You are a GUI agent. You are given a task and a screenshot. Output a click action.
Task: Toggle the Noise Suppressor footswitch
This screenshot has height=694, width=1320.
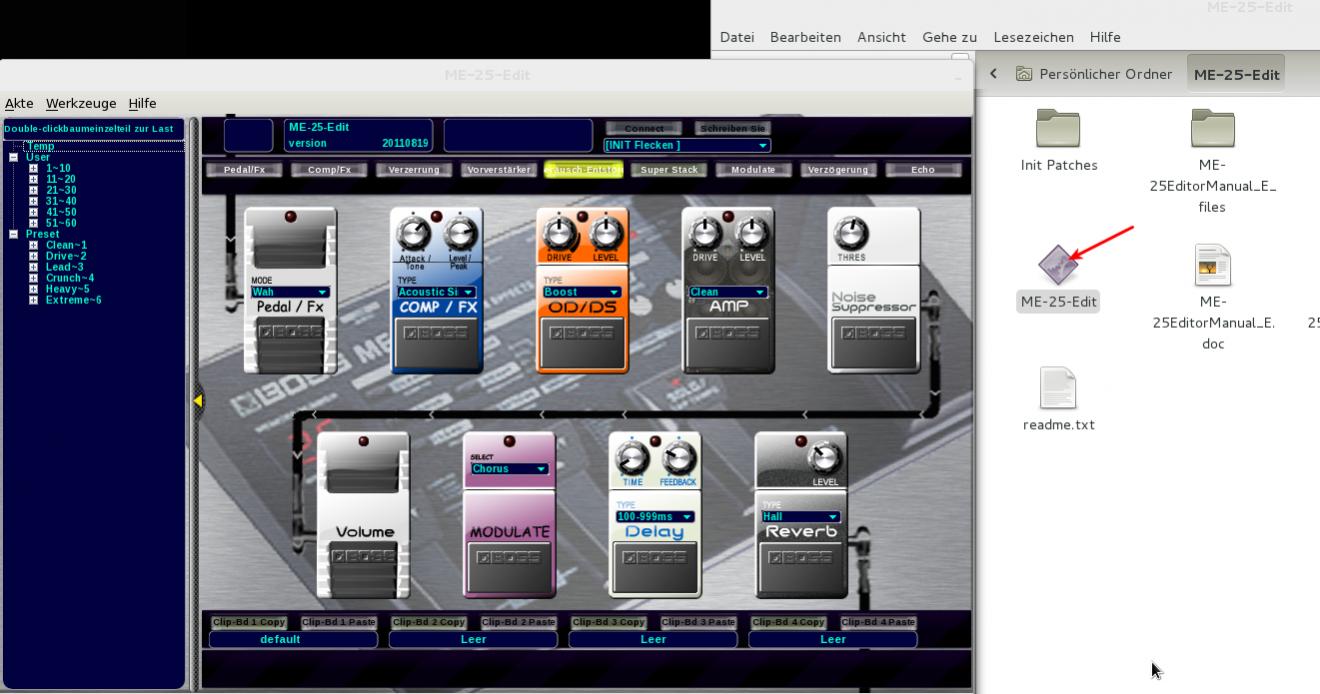pos(873,343)
